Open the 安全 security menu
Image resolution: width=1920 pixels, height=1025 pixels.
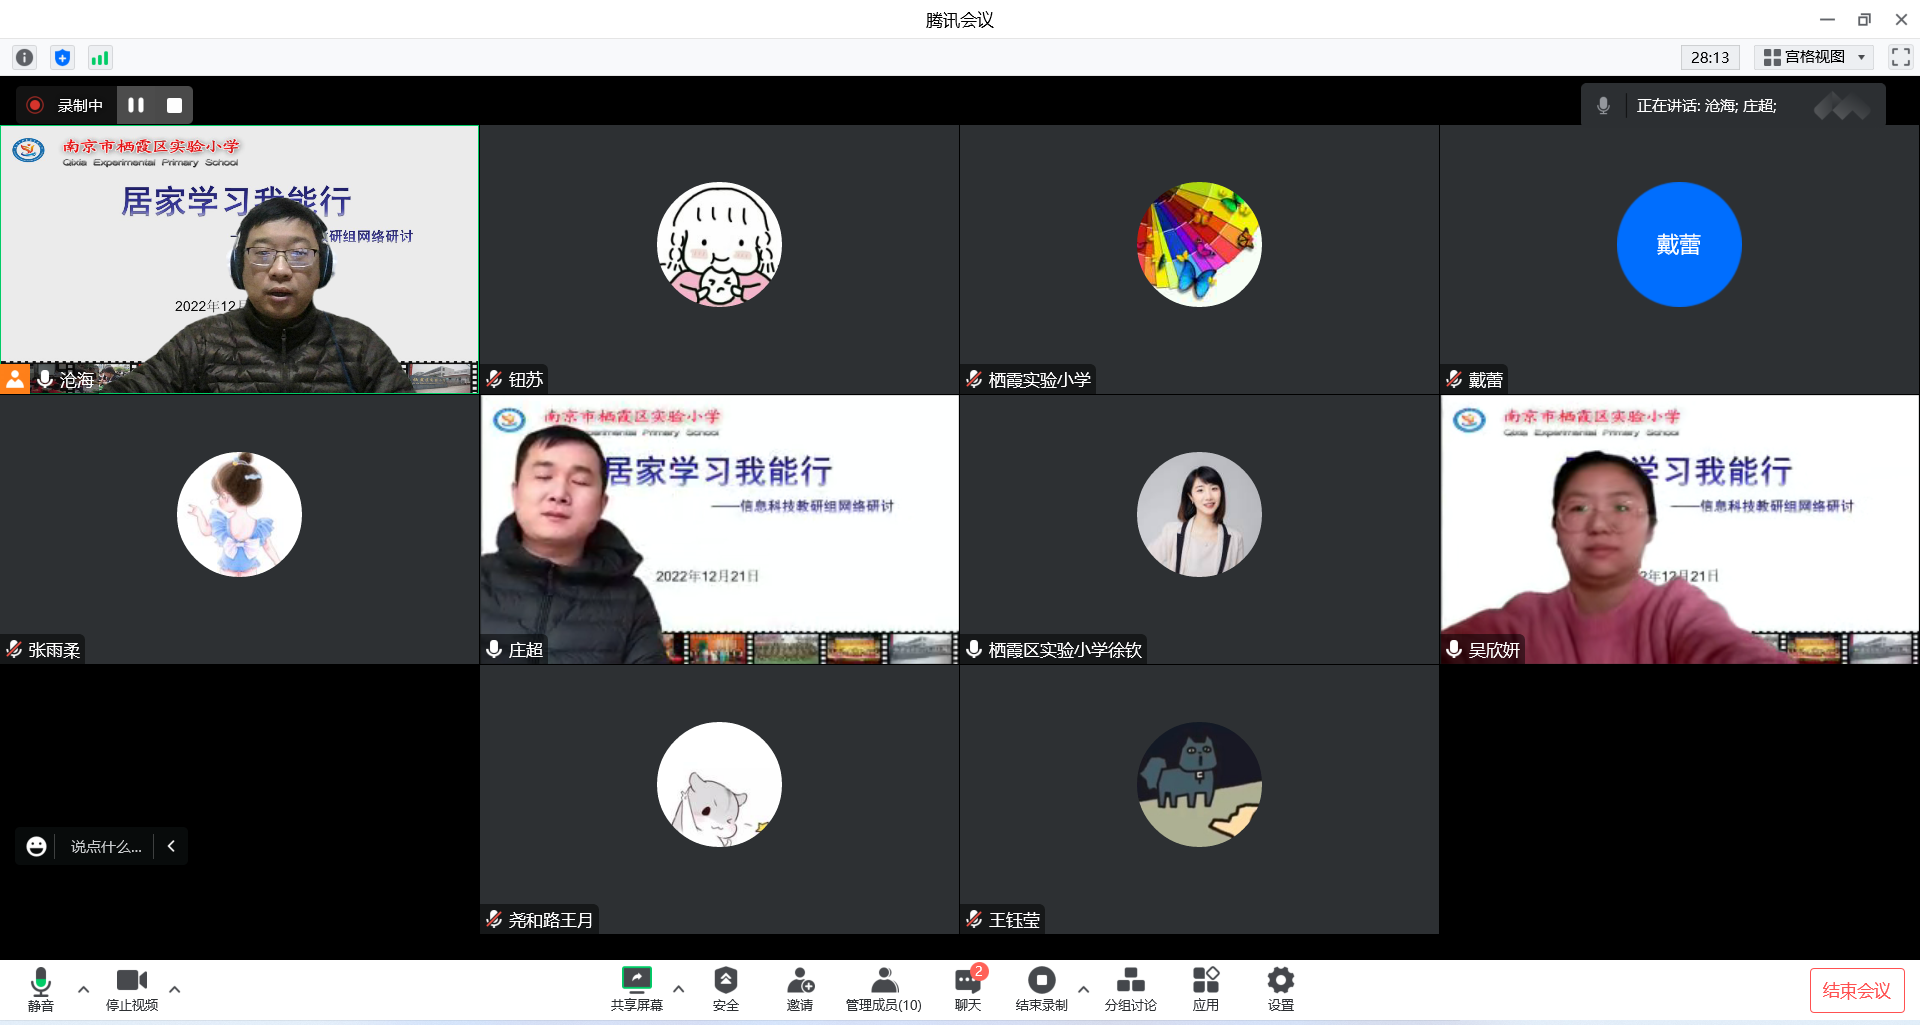click(x=726, y=989)
